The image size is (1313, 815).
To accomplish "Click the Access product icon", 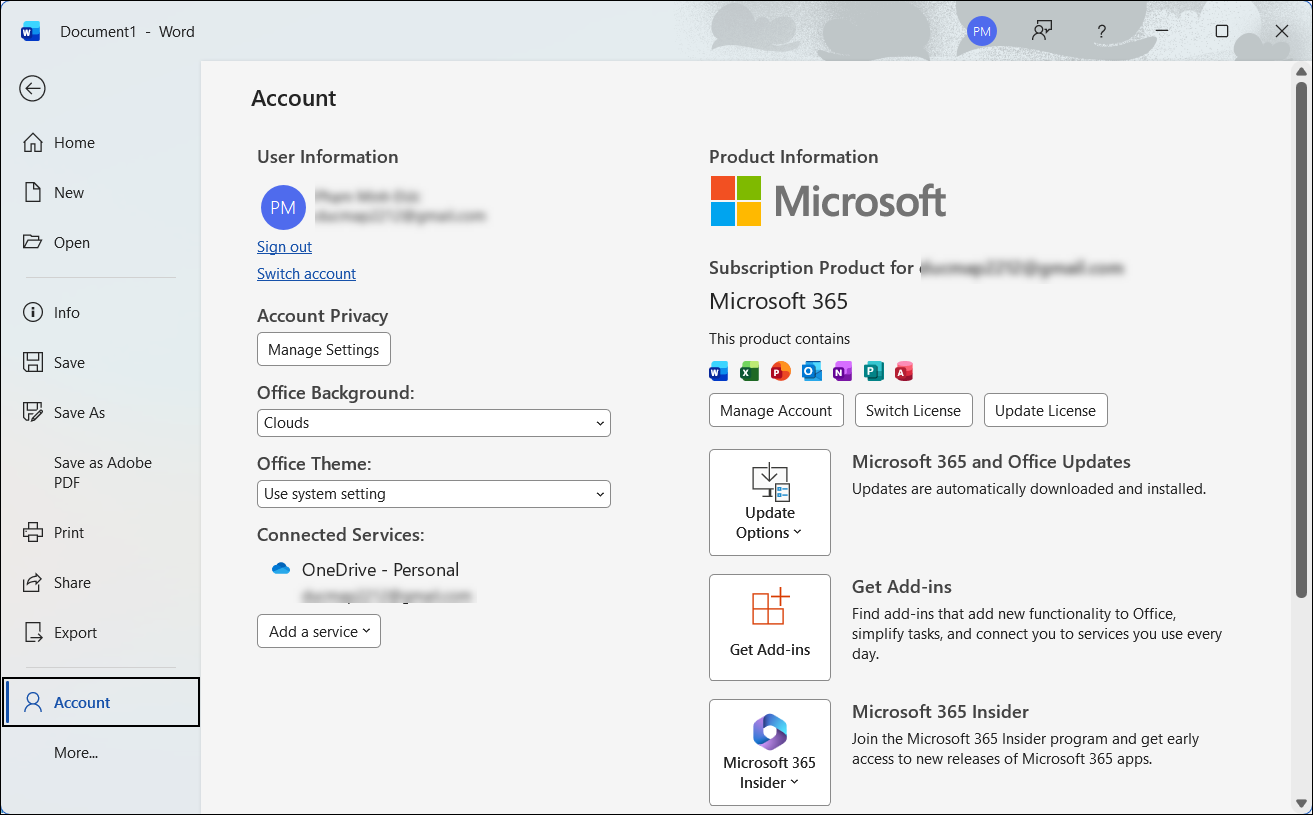I will [x=904, y=372].
